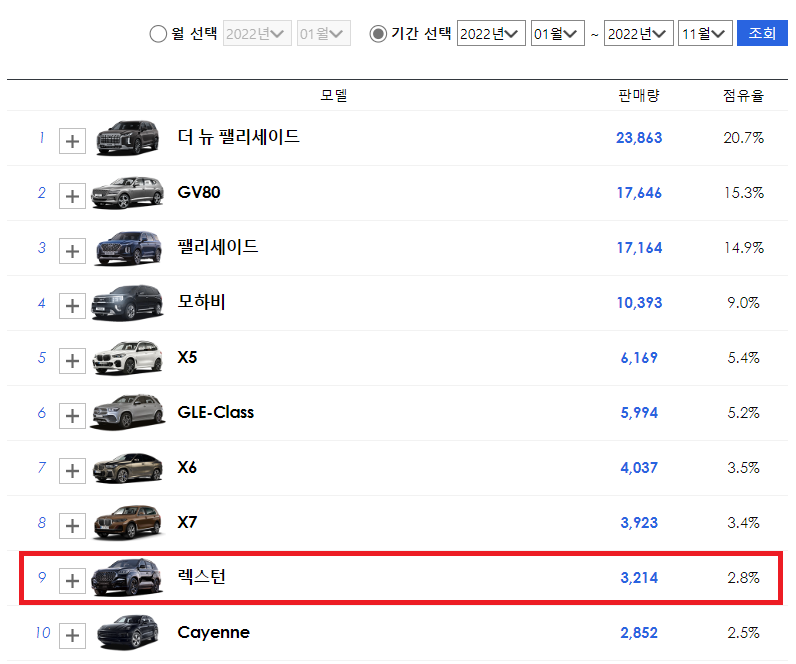Open the X6 model name
The image size is (796, 664).
click(187, 467)
